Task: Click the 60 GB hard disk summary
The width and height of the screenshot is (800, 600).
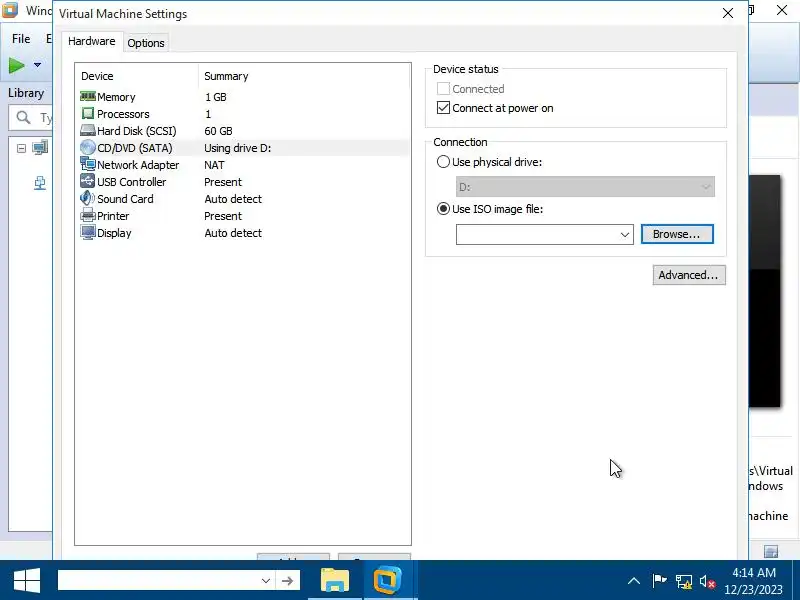Action: (x=218, y=131)
